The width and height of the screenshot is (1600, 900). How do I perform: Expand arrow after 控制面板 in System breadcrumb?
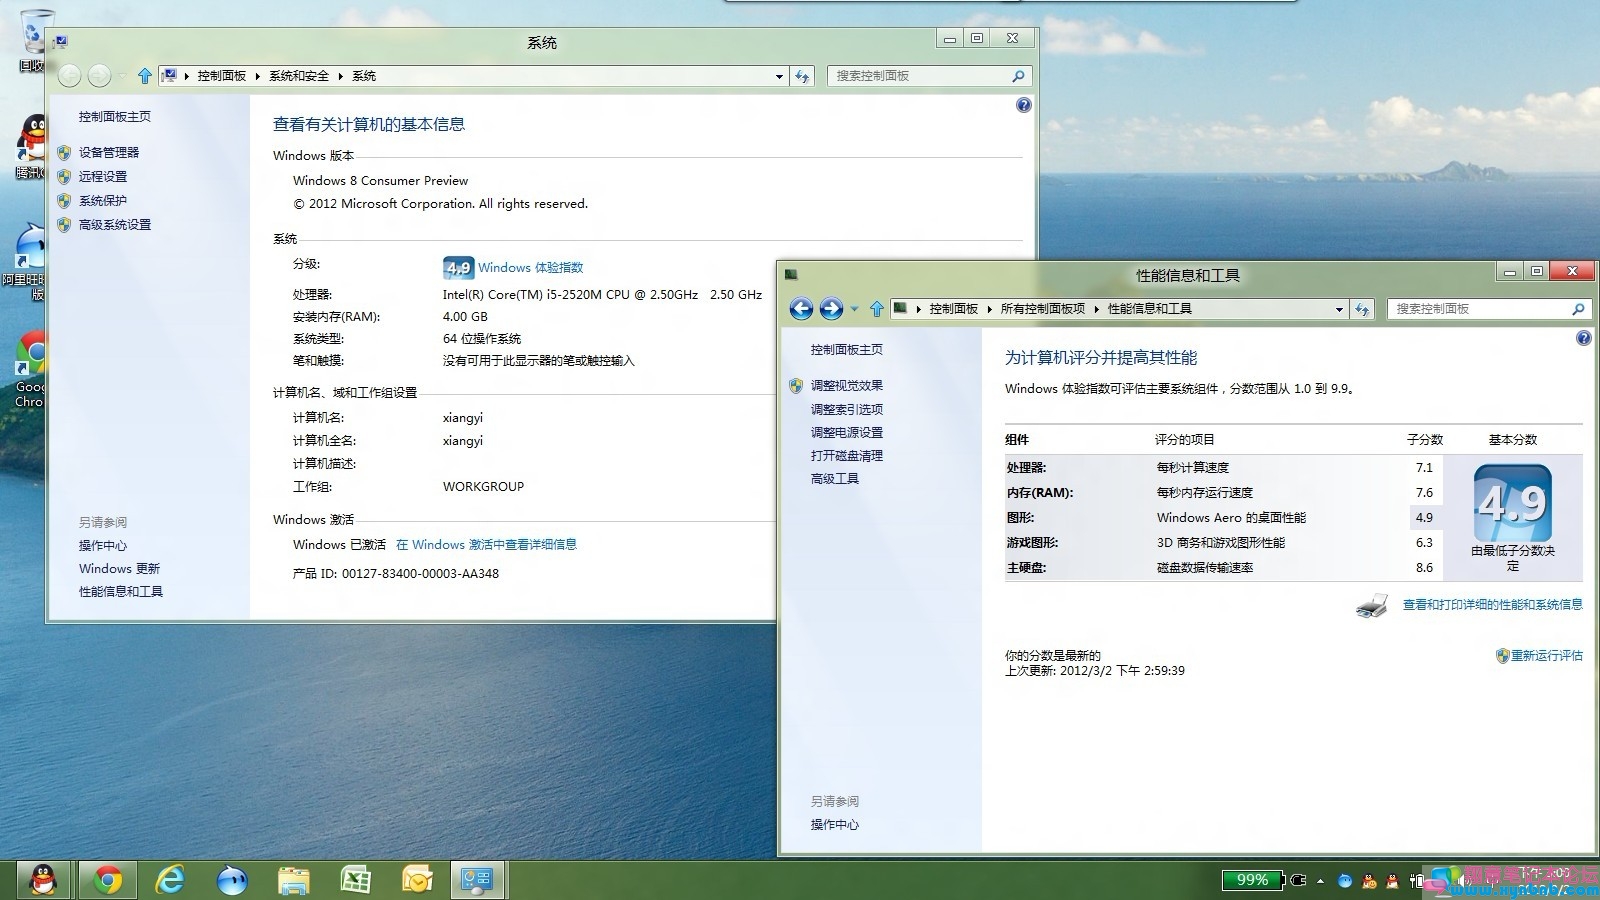(257, 76)
